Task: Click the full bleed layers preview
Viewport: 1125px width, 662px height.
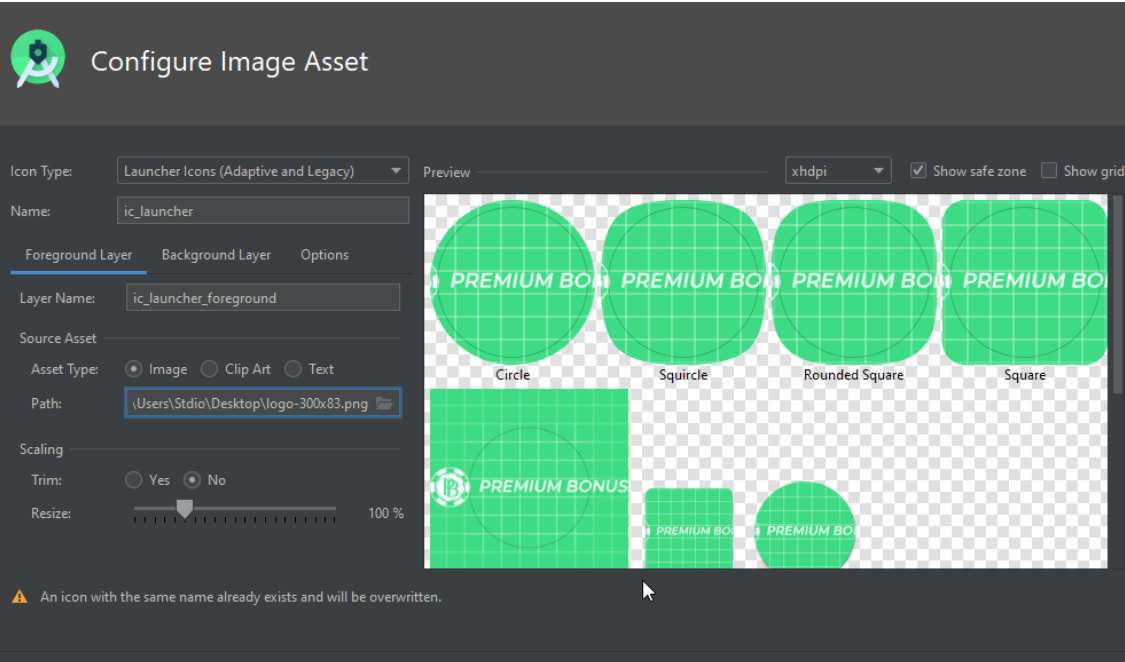Action: (x=529, y=478)
